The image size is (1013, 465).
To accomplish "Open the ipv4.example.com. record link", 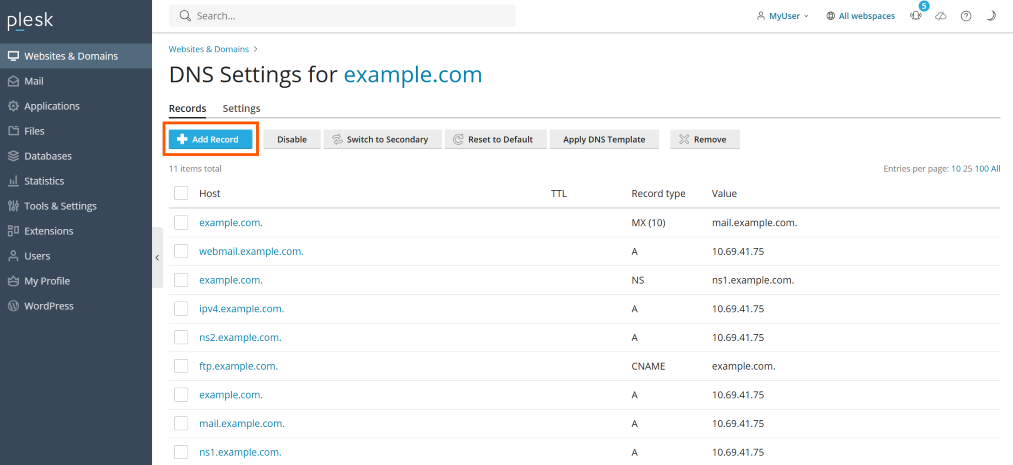I will point(241,309).
